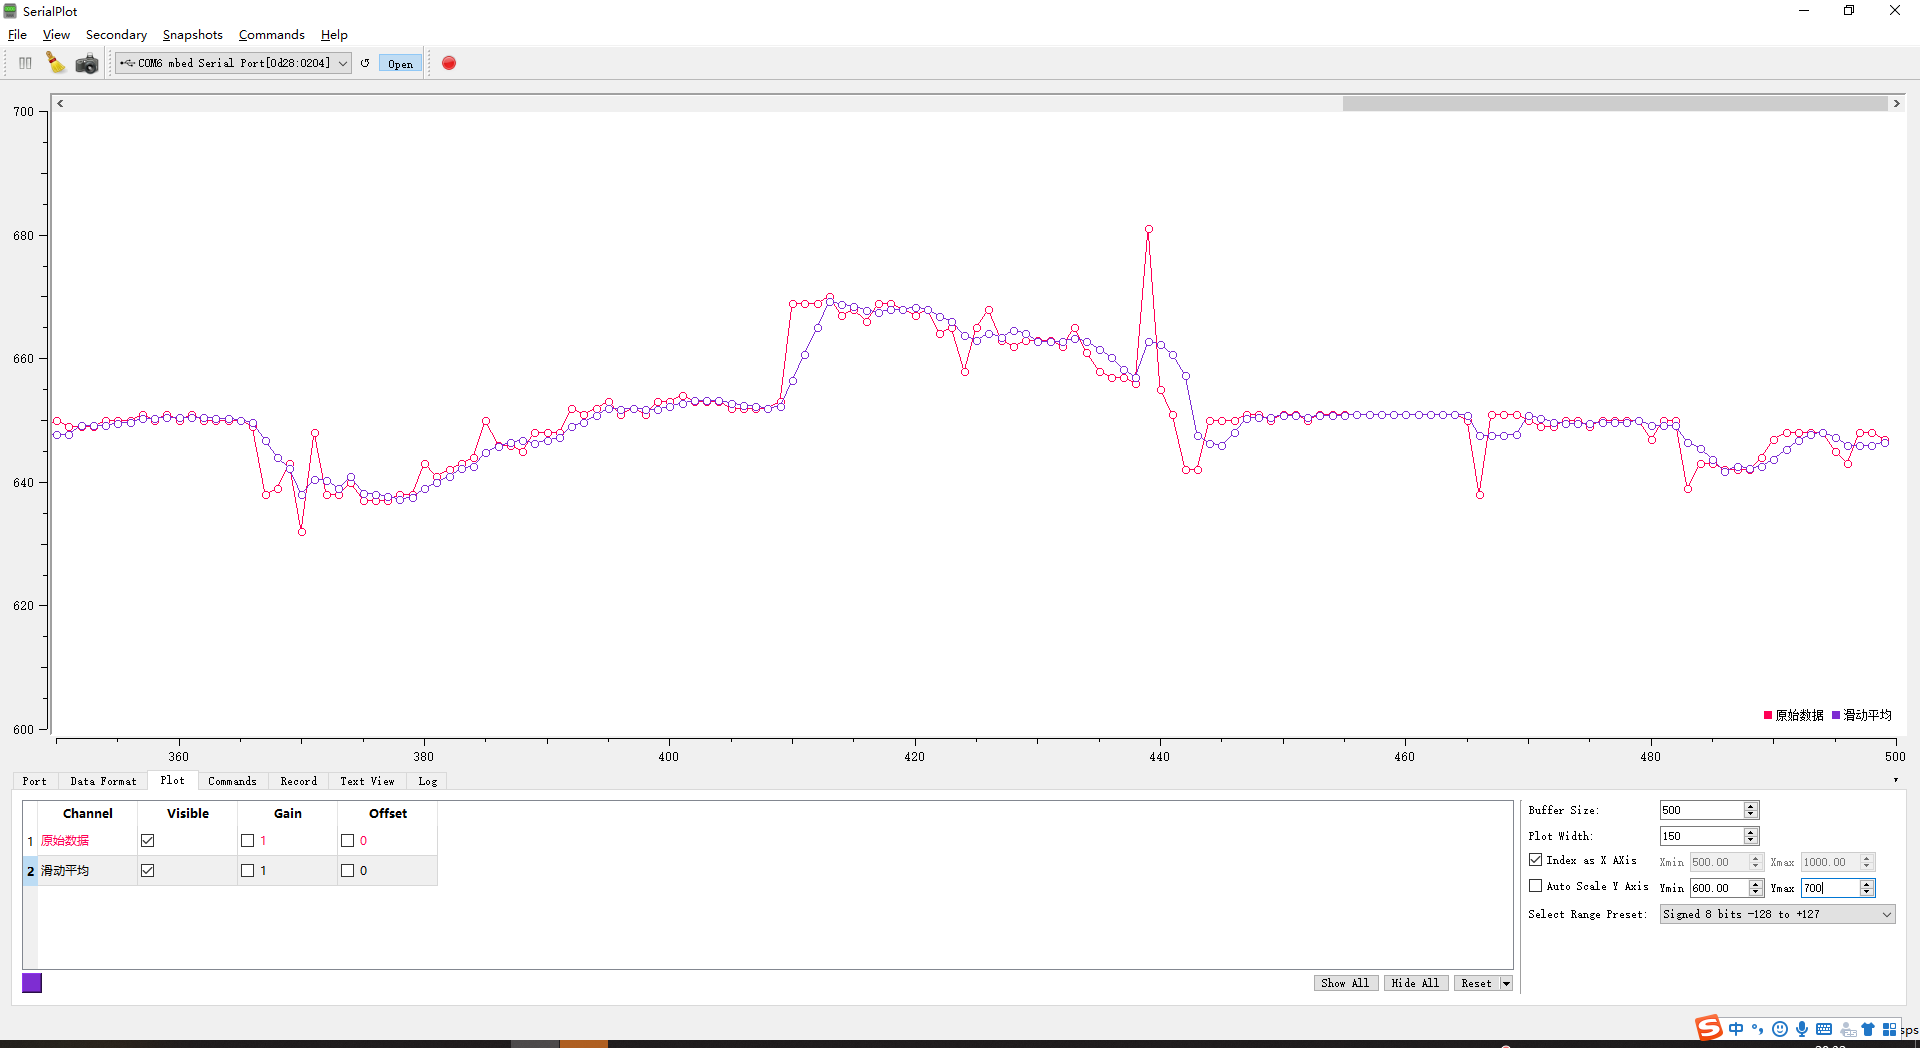Open the Secondary menu

click(x=116, y=35)
